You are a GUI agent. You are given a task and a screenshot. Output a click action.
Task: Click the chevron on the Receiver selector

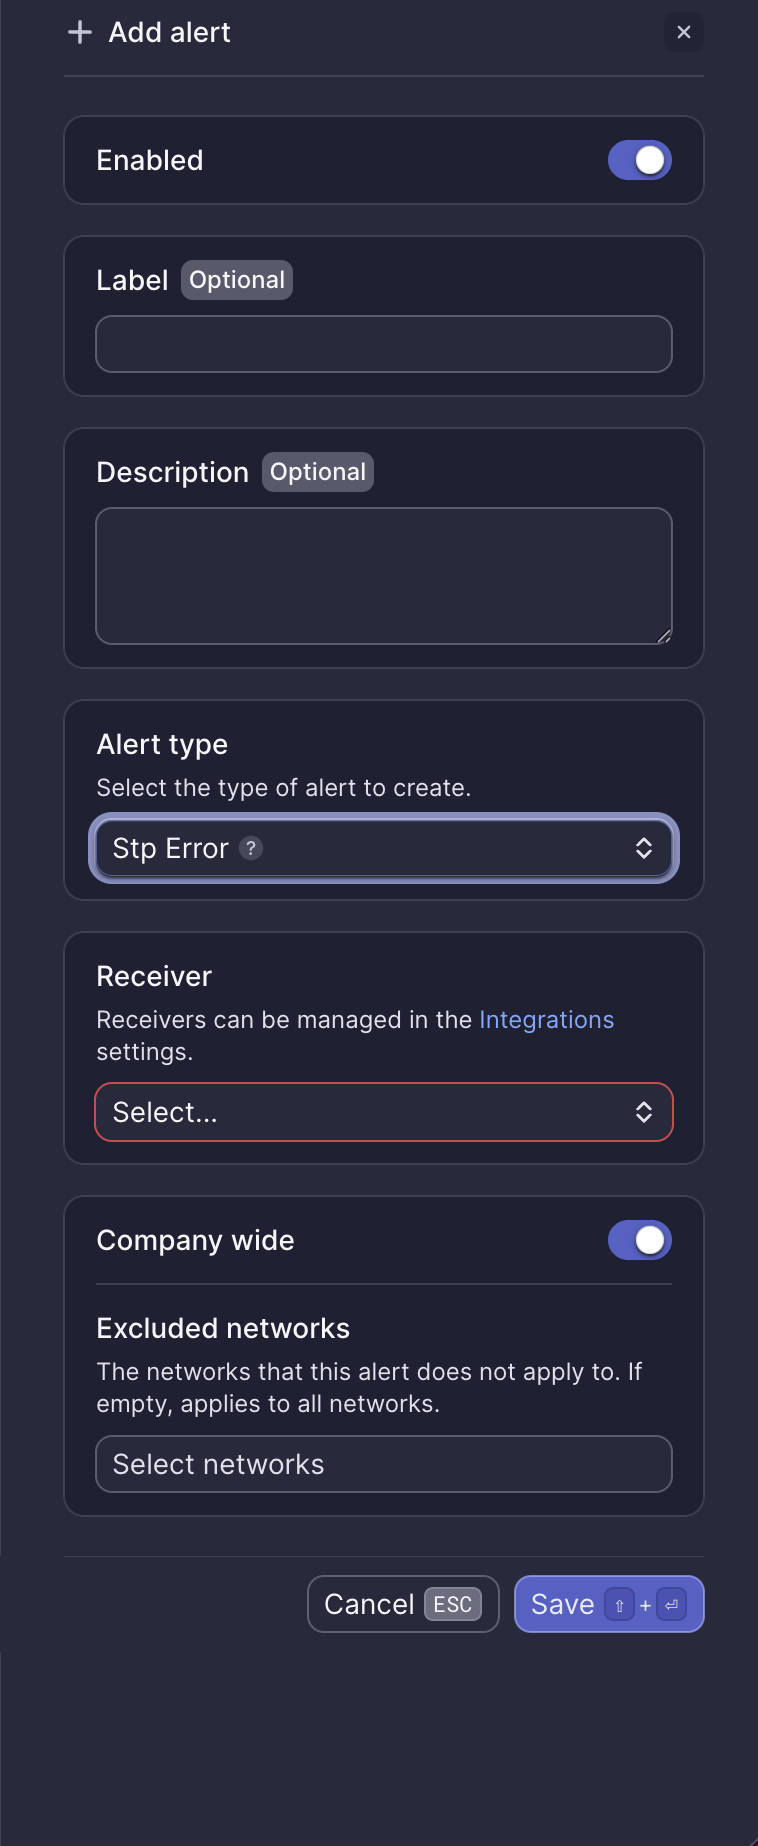pos(646,1112)
